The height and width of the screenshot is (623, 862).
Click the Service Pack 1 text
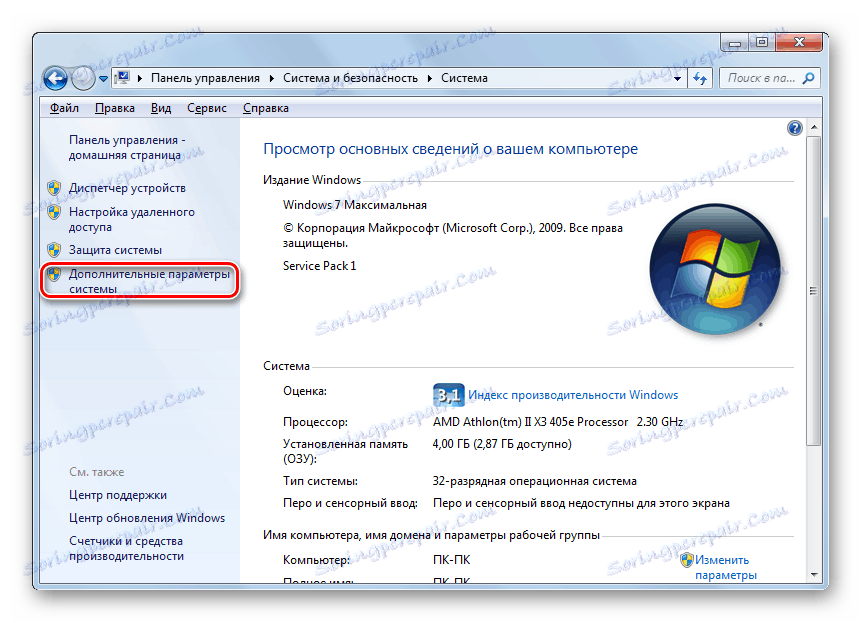pyautogui.click(x=319, y=266)
